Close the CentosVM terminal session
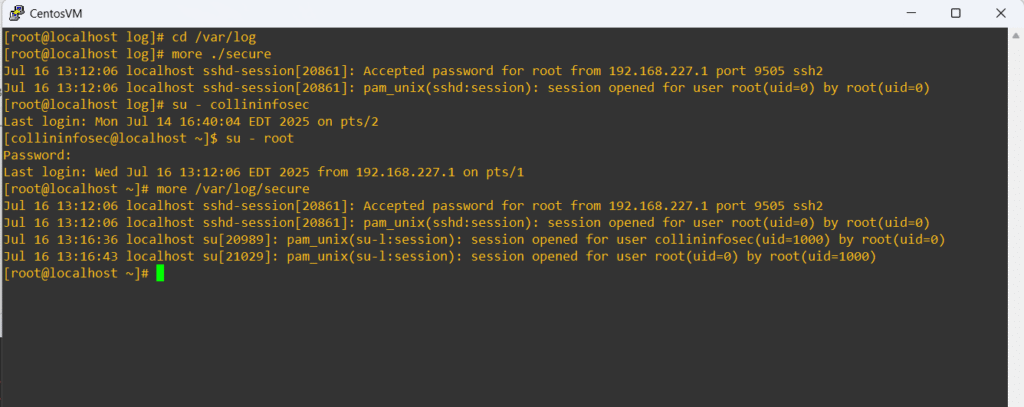 click(1002, 12)
